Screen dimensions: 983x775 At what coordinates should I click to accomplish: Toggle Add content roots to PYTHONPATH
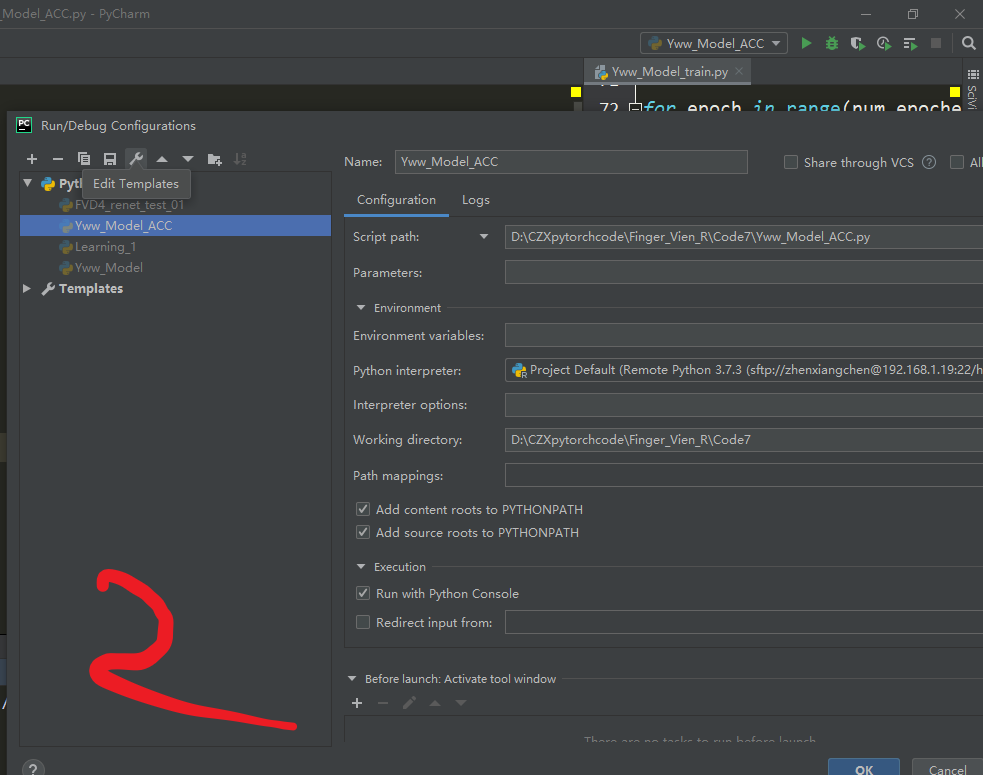[x=363, y=509]
